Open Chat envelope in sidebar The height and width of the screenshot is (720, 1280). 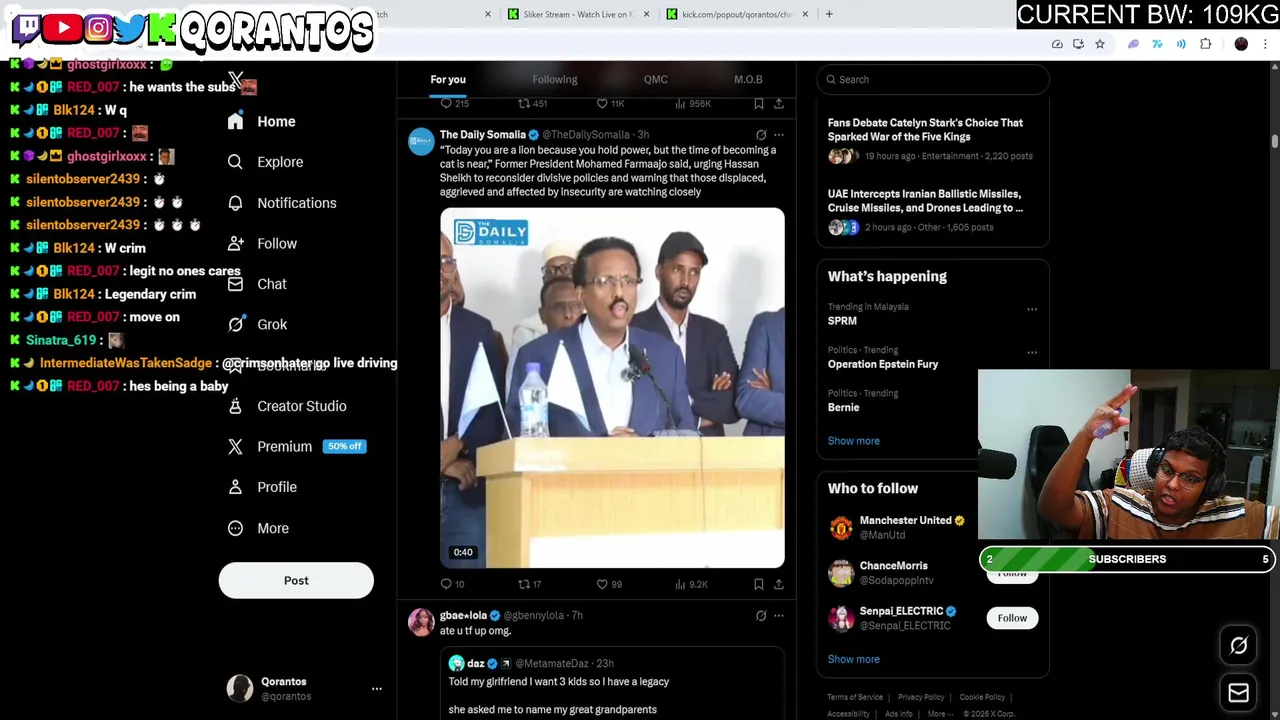pos(235,284)
